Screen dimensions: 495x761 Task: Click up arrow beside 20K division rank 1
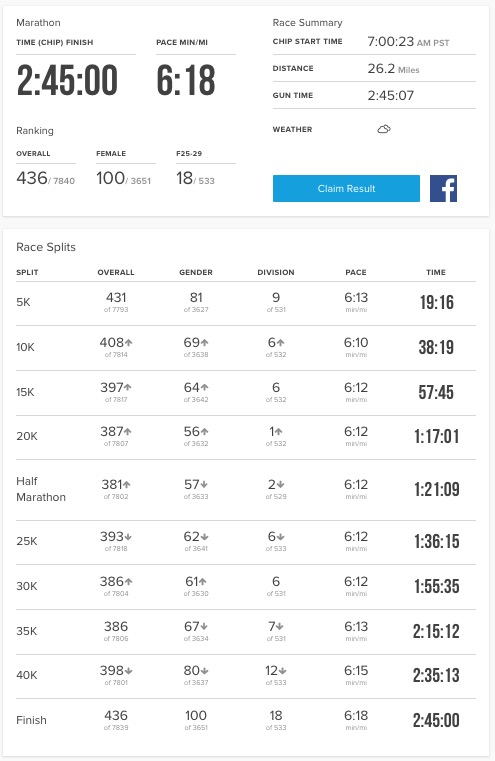[279, 431]
